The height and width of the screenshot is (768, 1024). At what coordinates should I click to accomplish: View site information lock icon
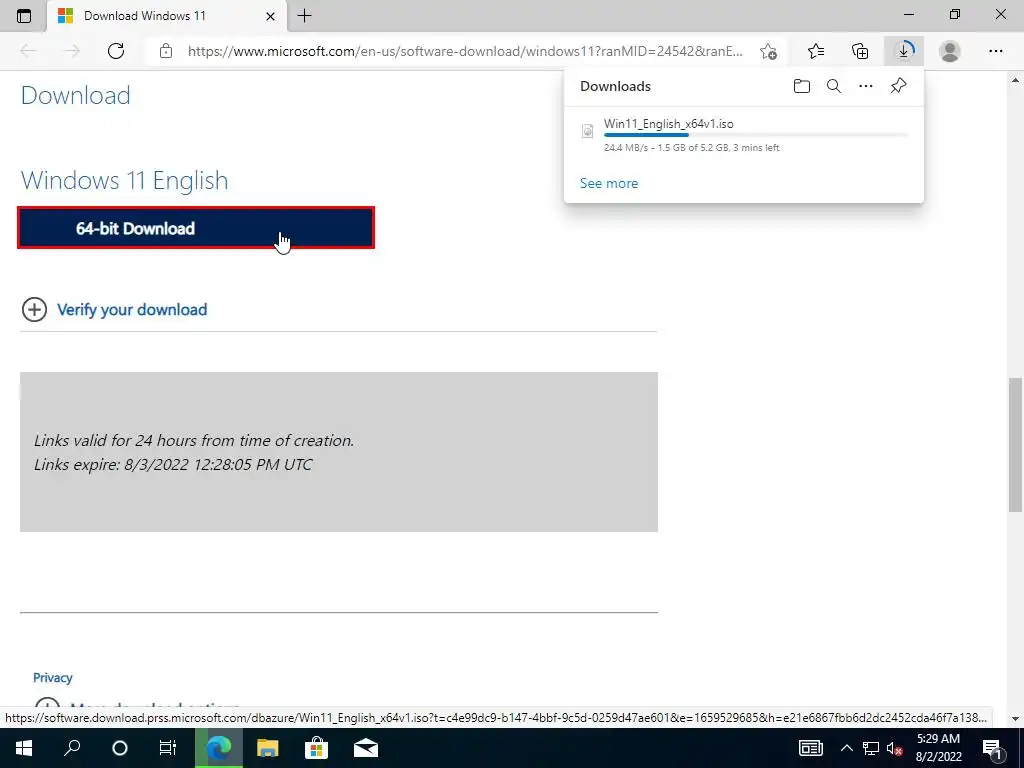point(166,51)
